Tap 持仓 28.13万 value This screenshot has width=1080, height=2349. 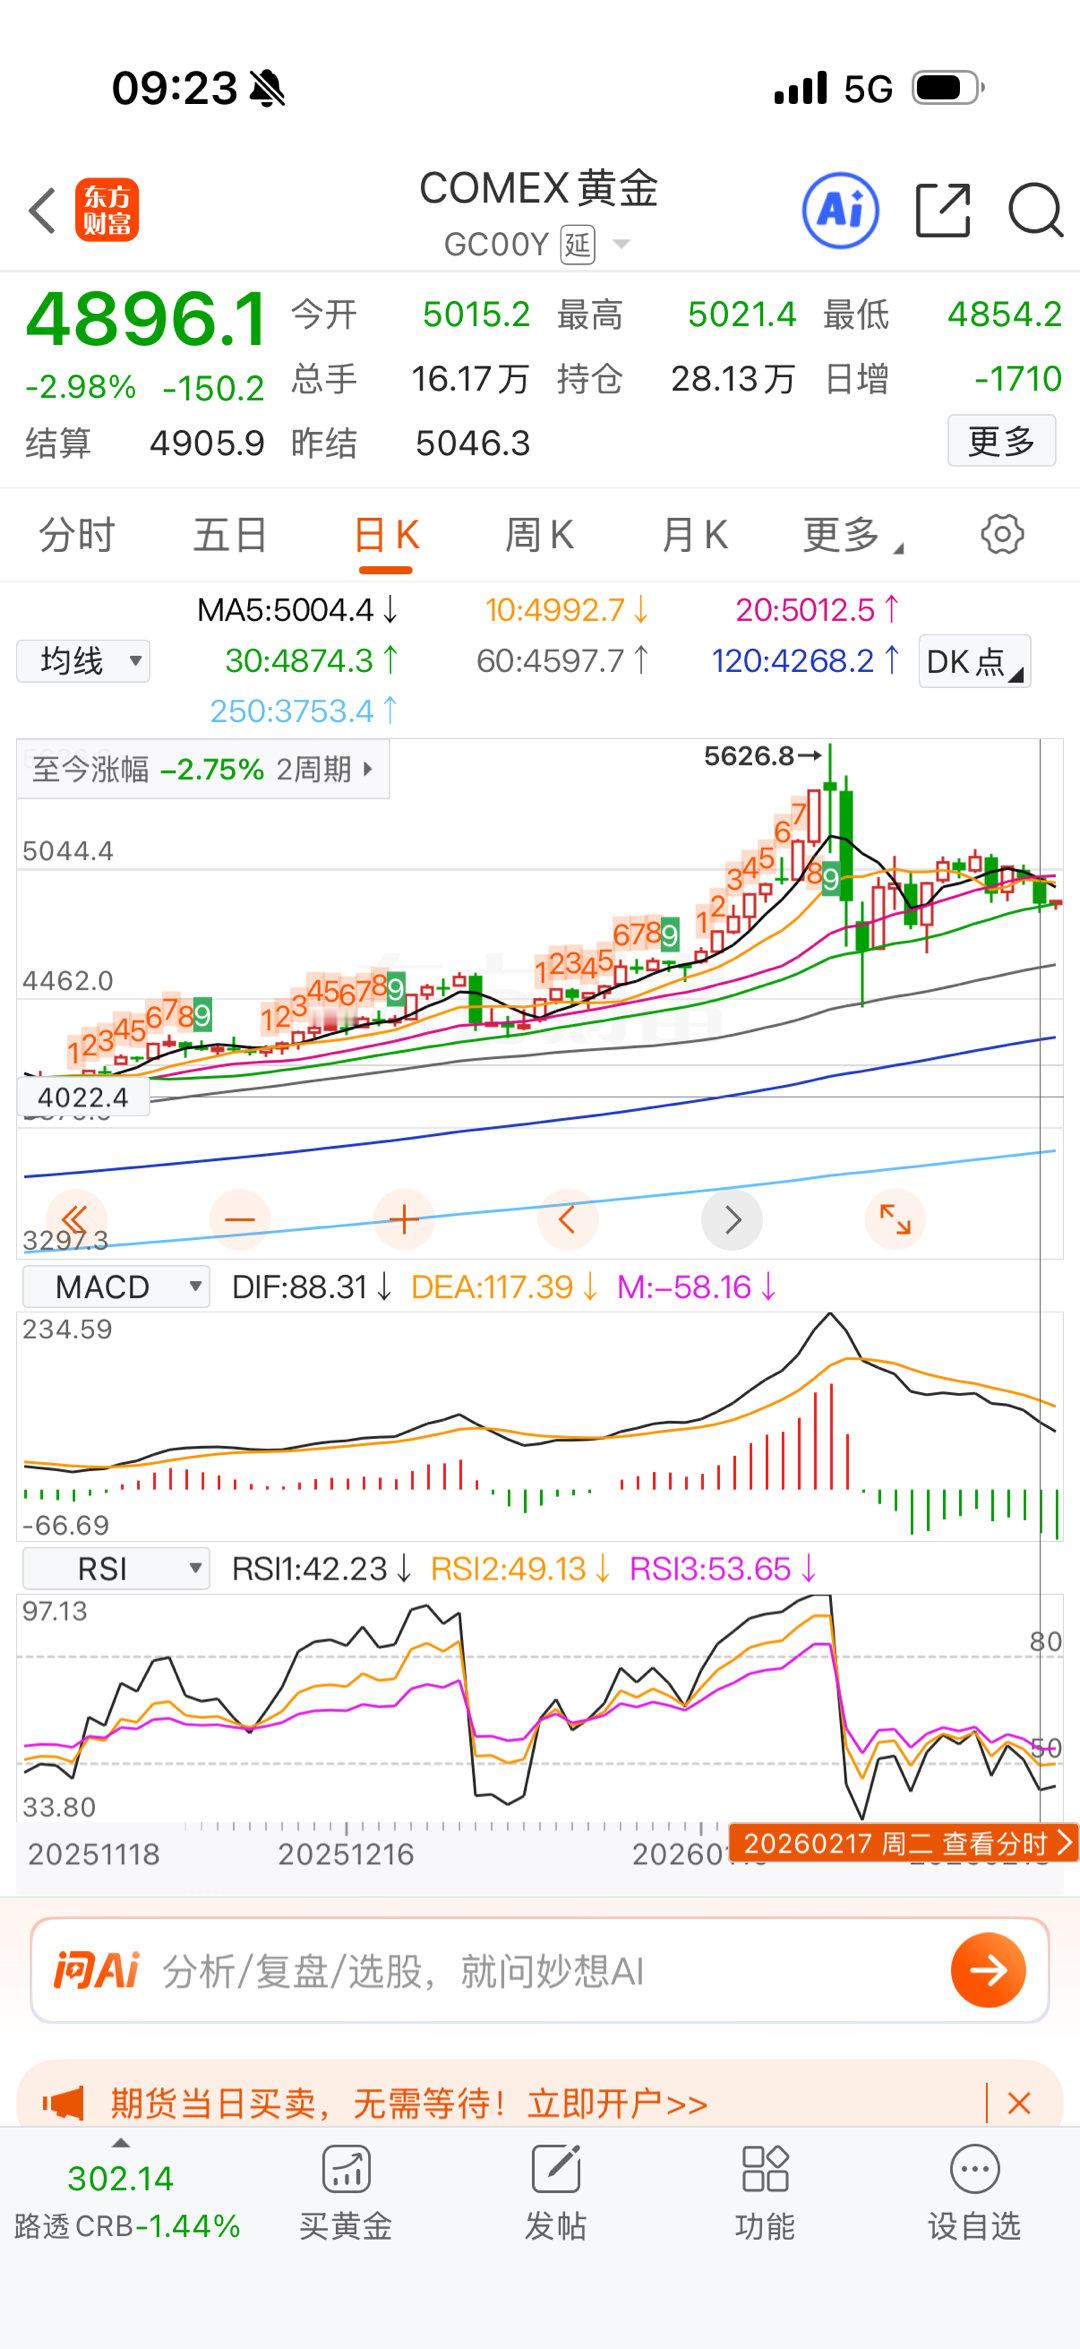732,379
